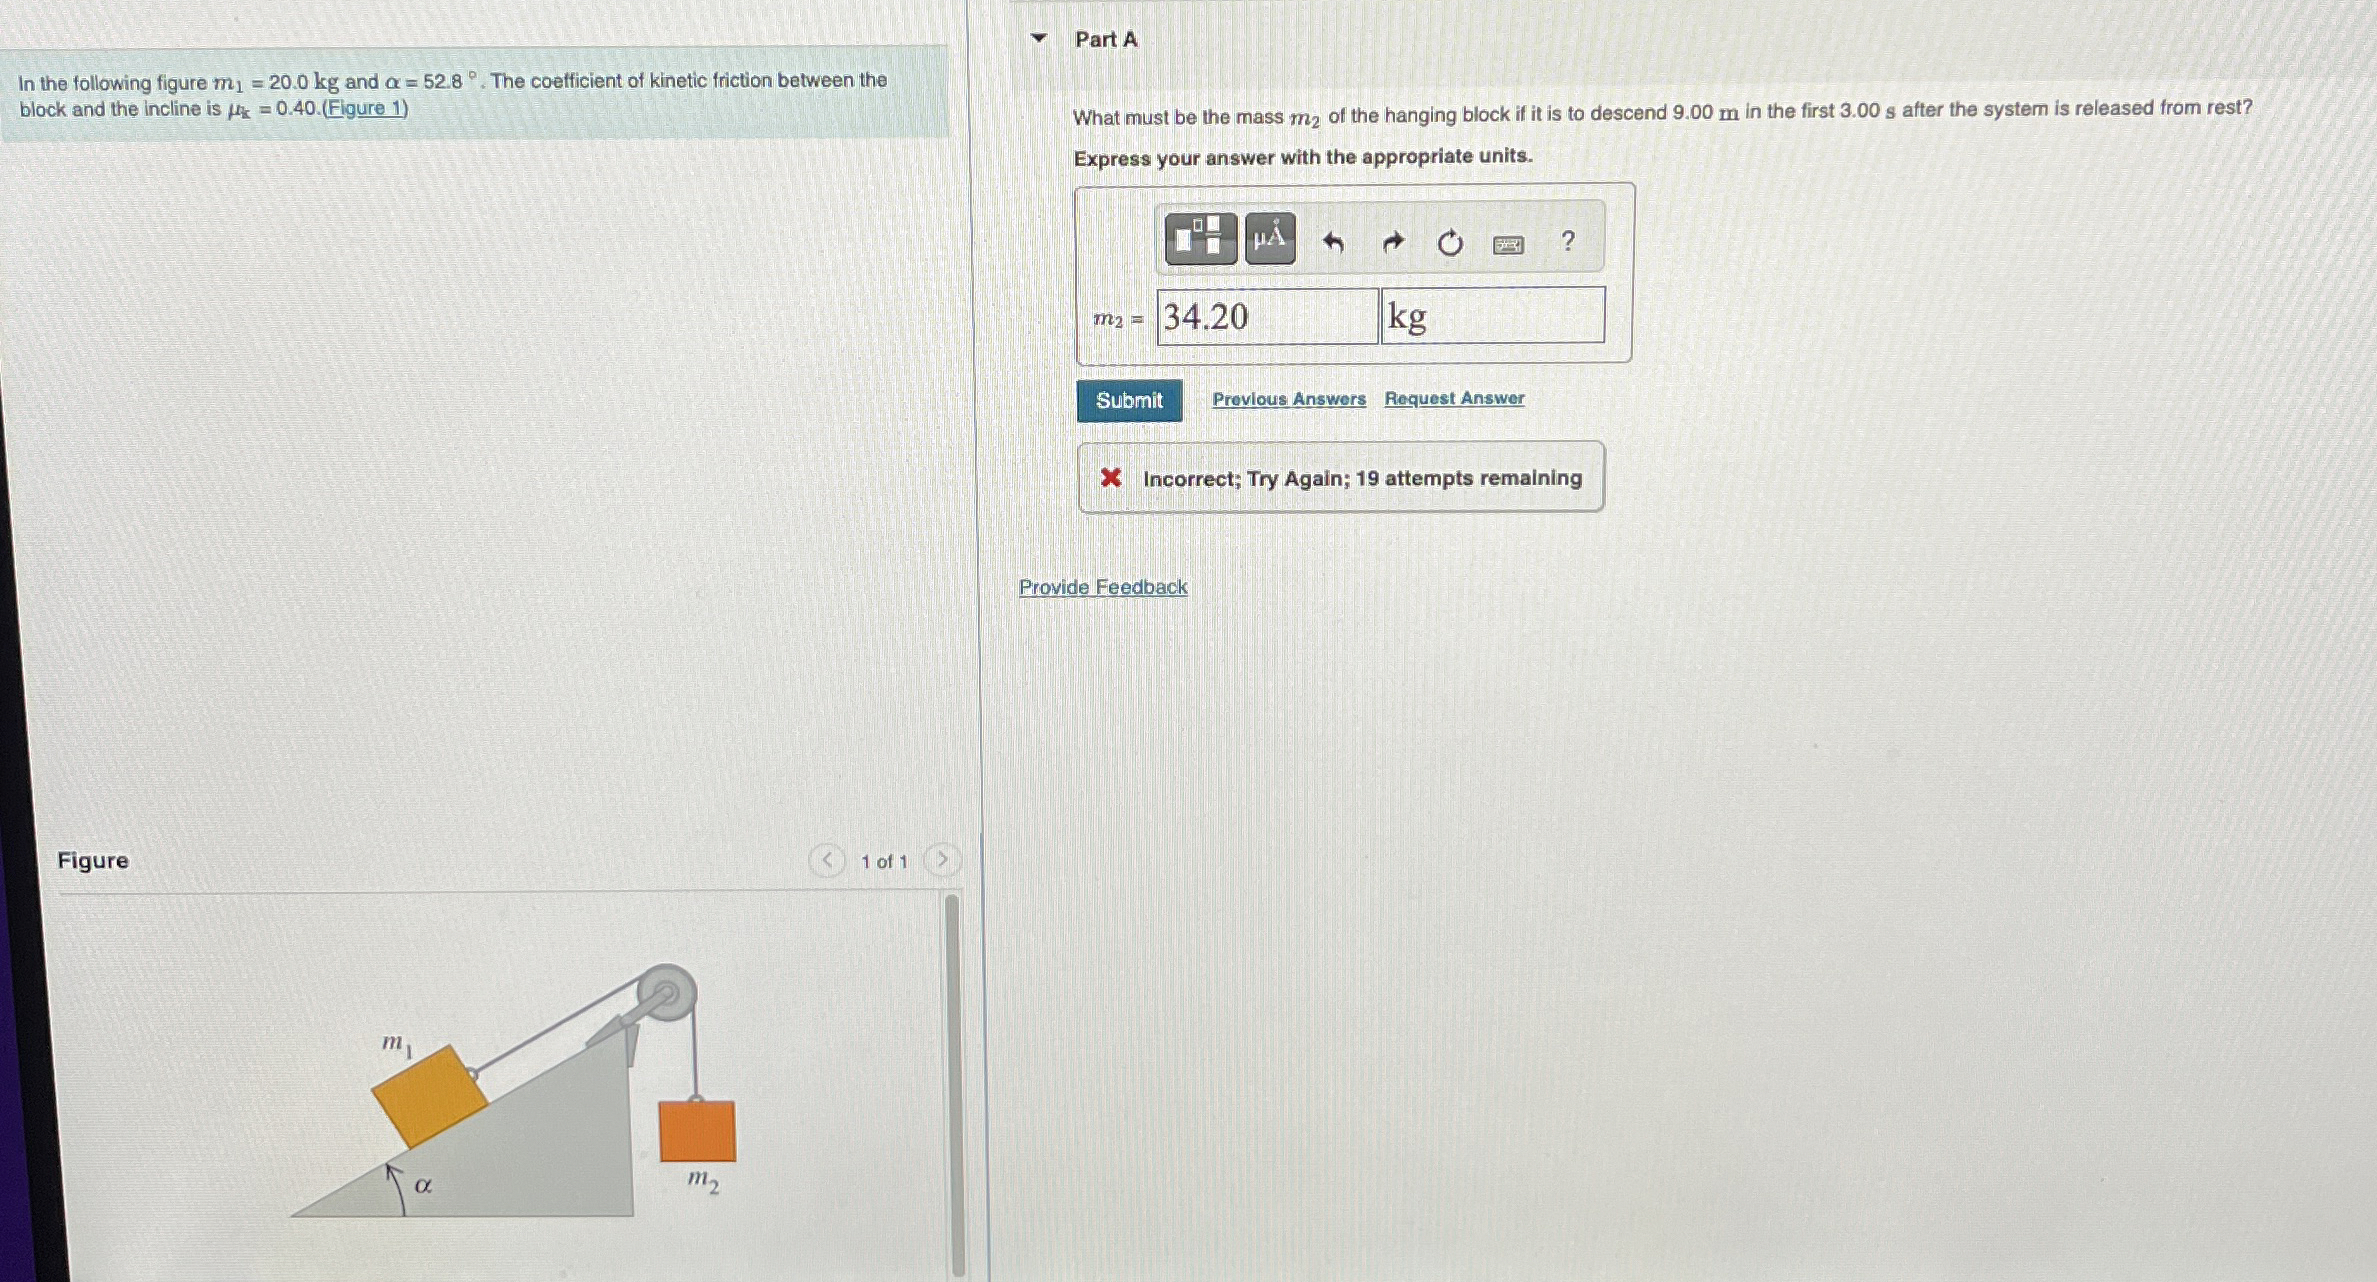
Task: Open the templates math palette icon
Action: (1200, 239)
